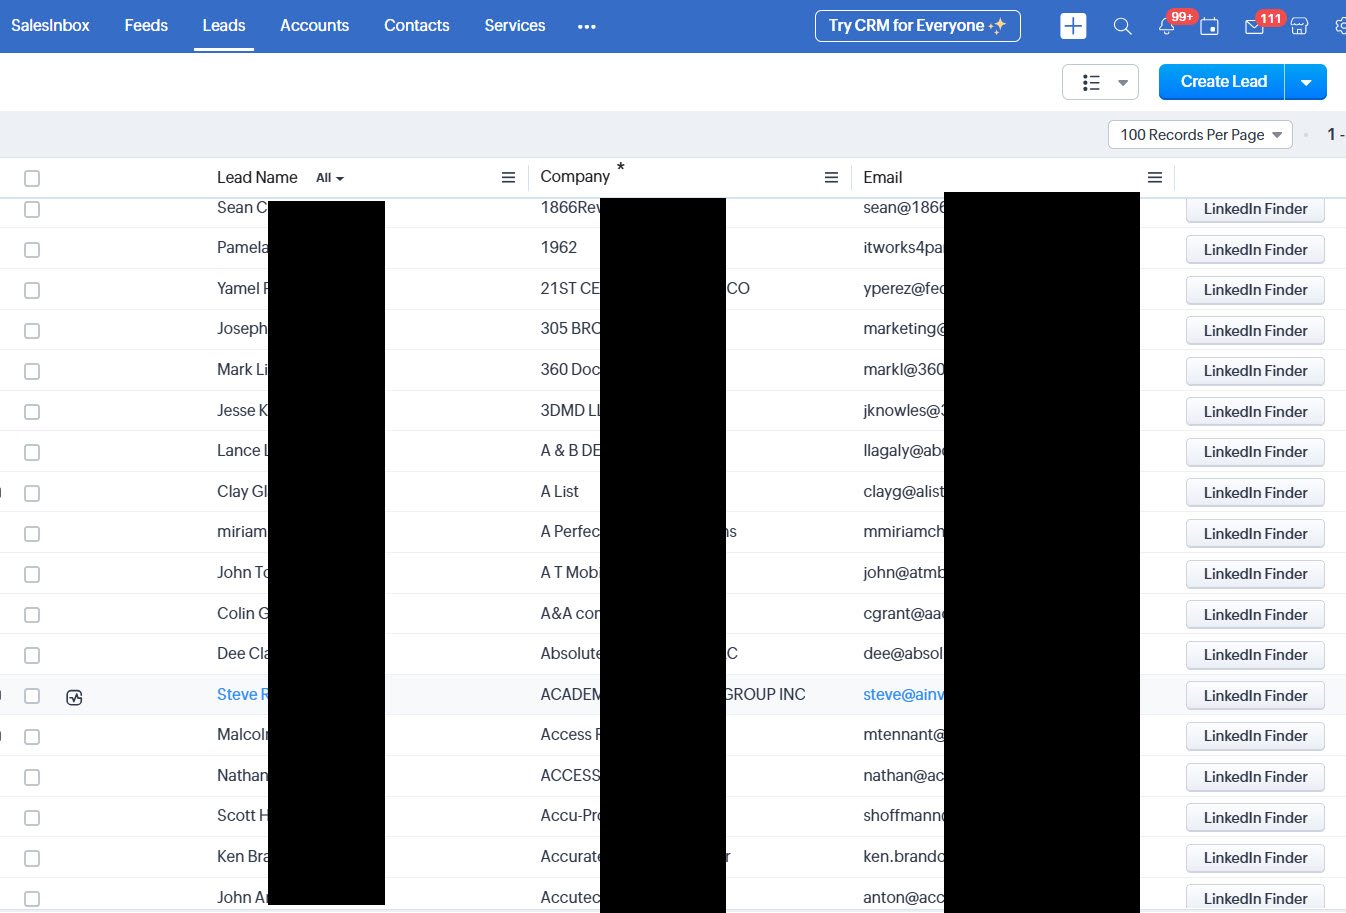
Task: Click the company cell '1962'
Action: point(559,247)
